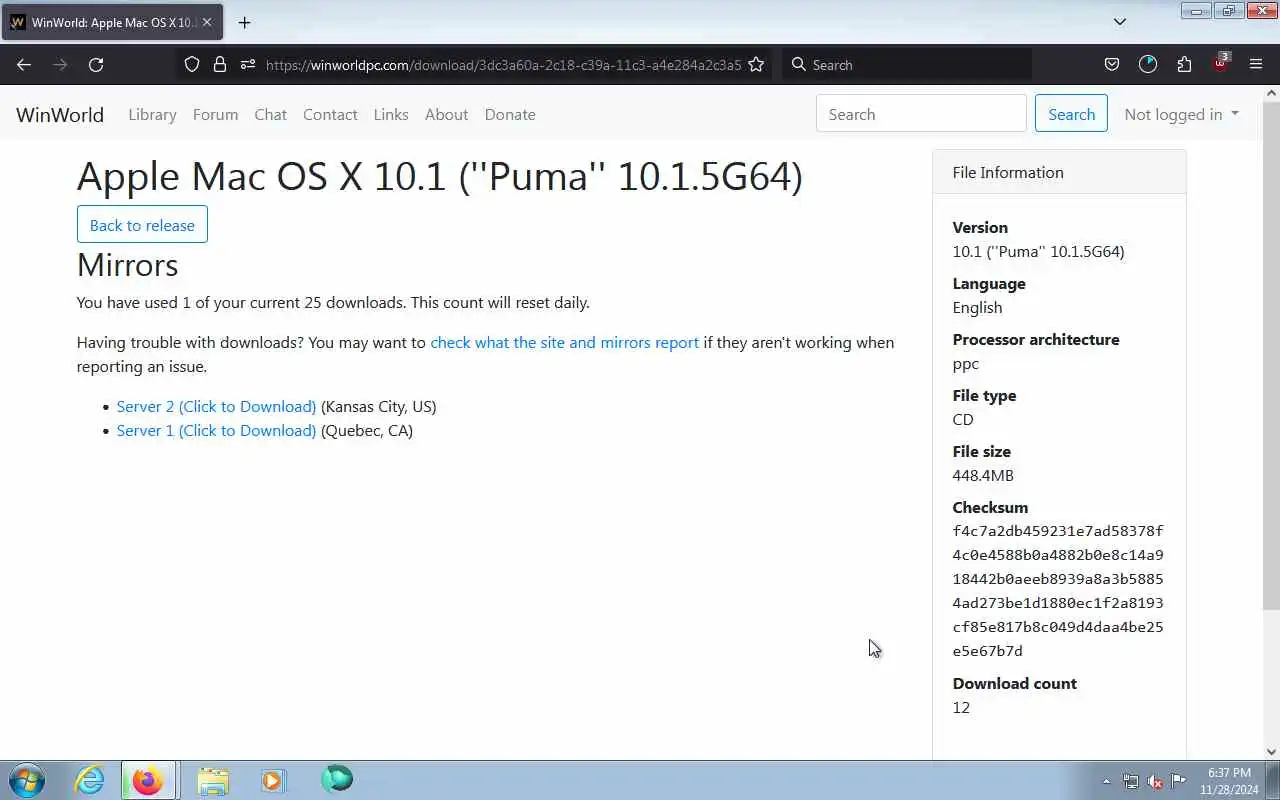Download from Server 1 Quebec

coord(216,430)
